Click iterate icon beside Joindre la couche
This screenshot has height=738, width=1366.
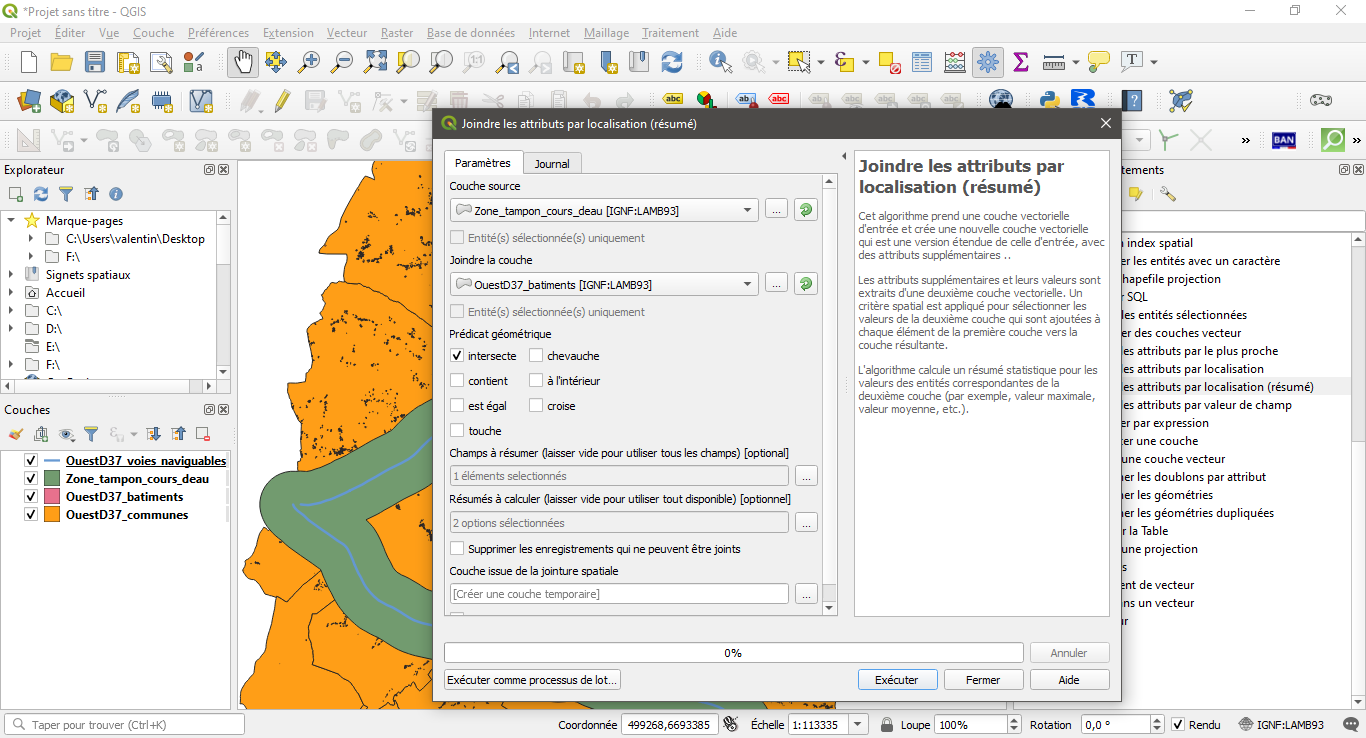tap(805, 284)
